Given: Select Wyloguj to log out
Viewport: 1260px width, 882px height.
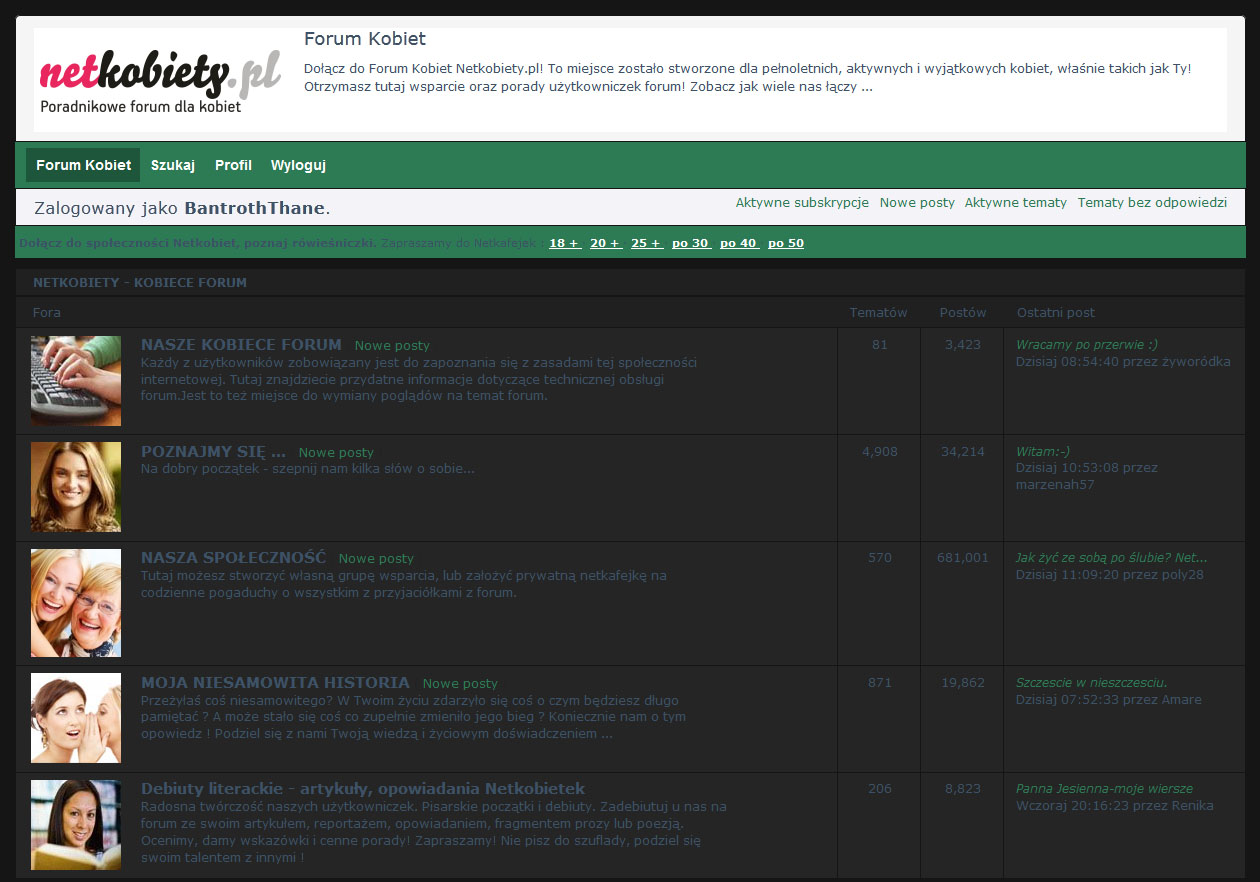Looking at the screenshot, I should [298, 165].
